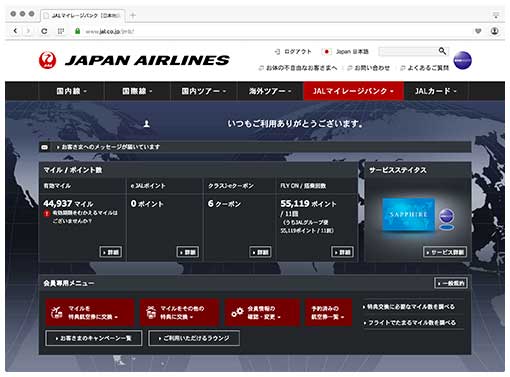Screen dimensions: 510x377
Task: Click the airplane ticket exchange icon
Action: coord(57,312)
